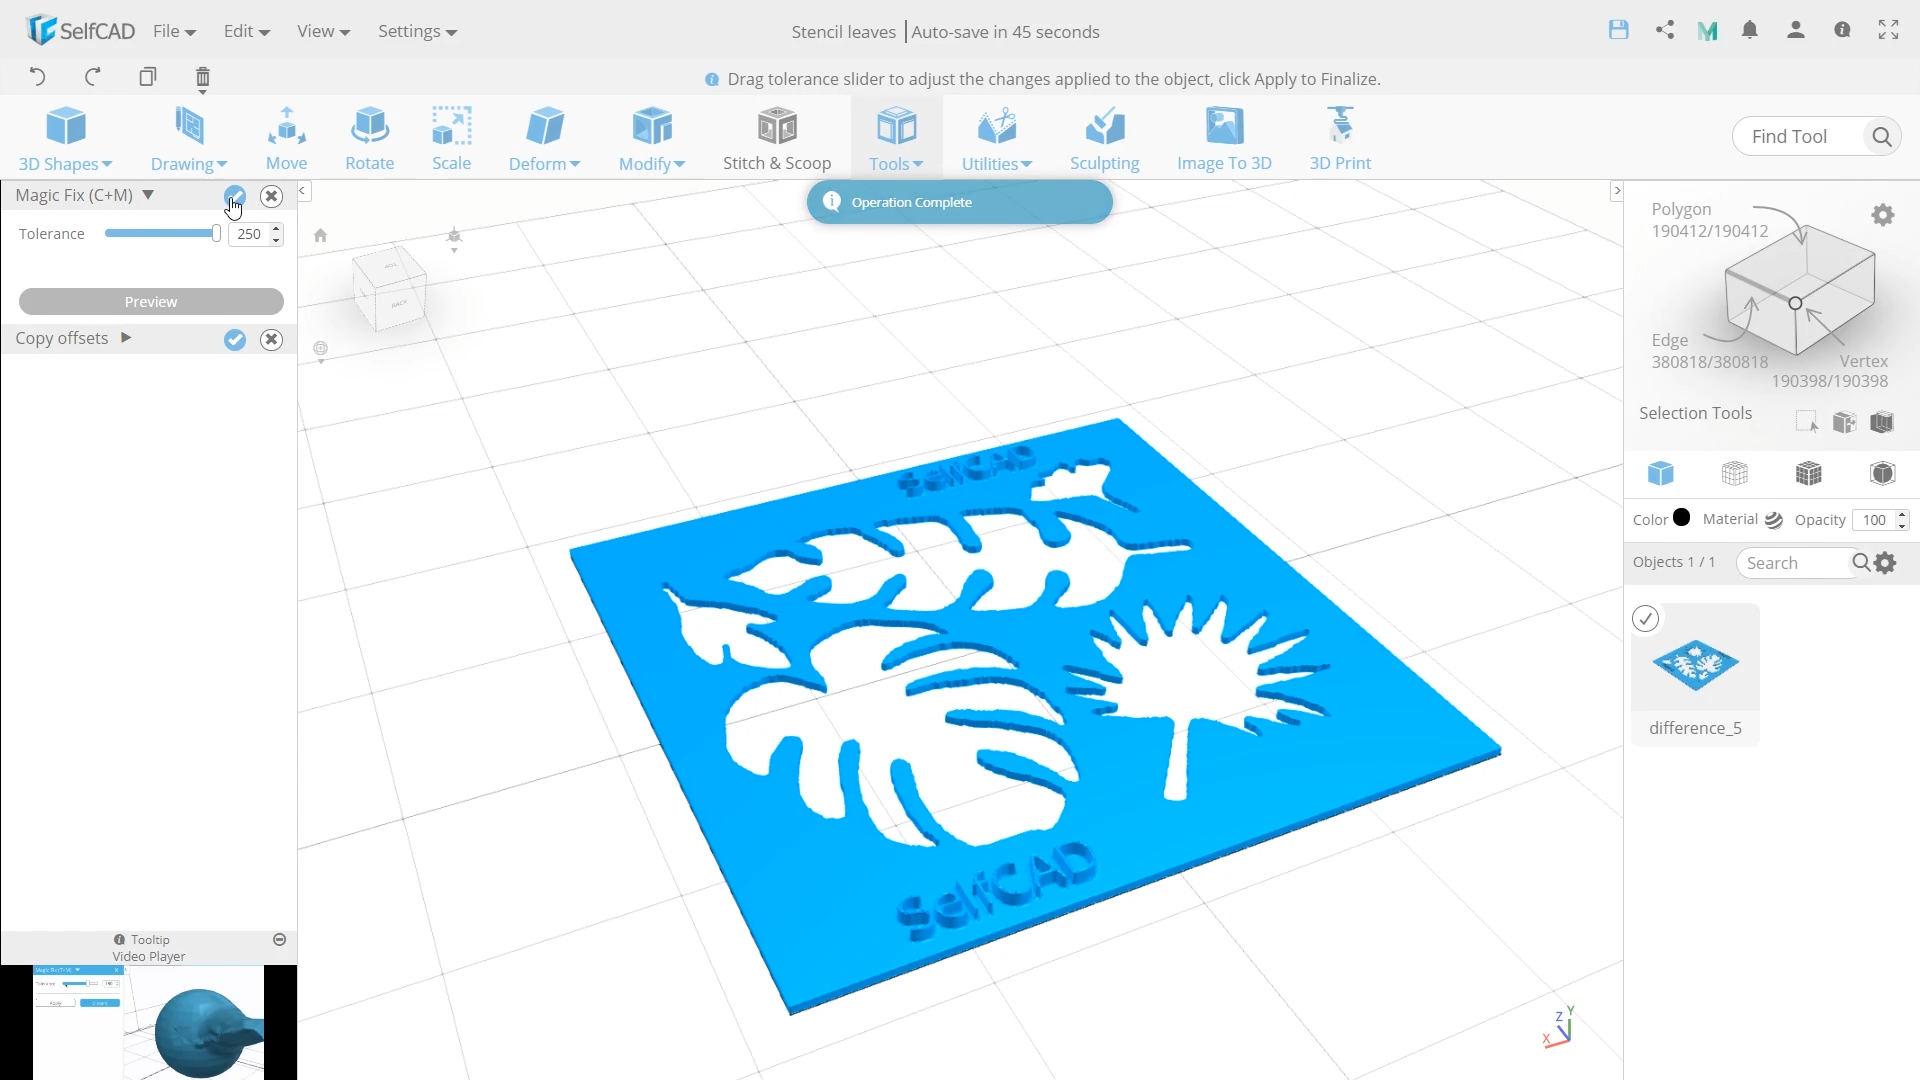
Task: Open the File menu
Action: pyautogui.click(x=174, y=31)
